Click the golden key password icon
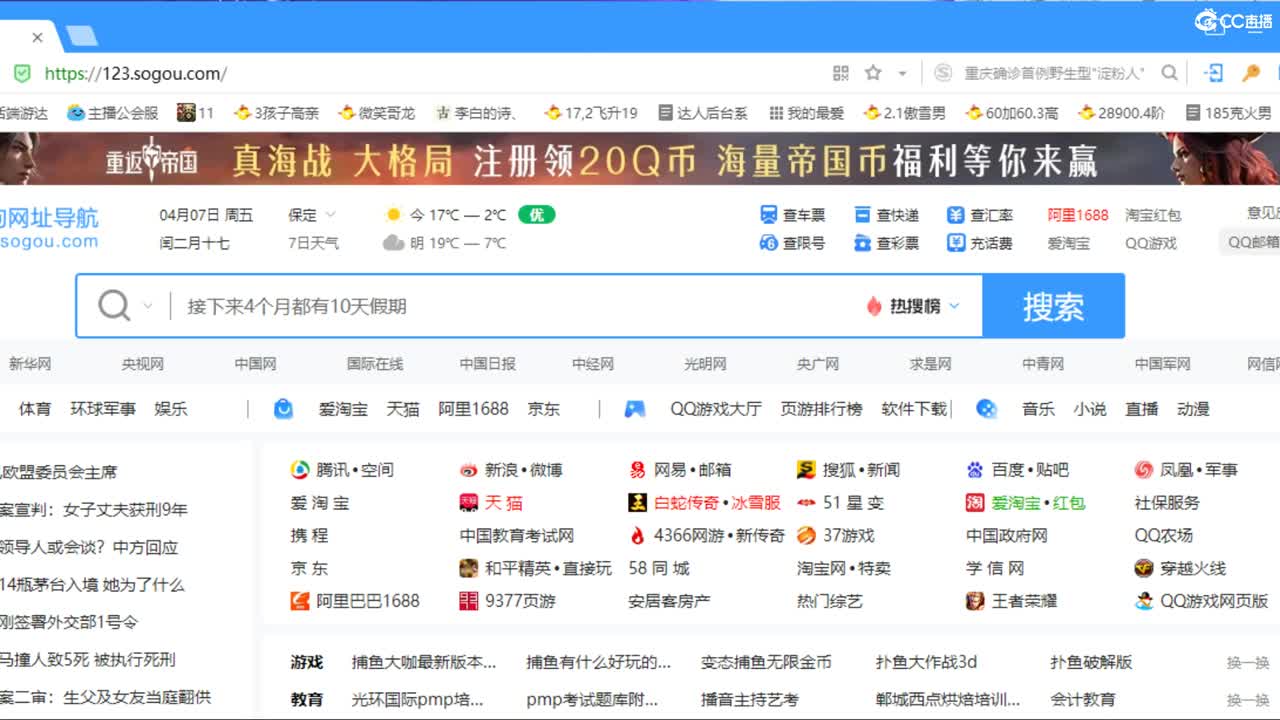Viewport: 1280px width, 720px height. pyautogui.click(x=1251, y=73)
